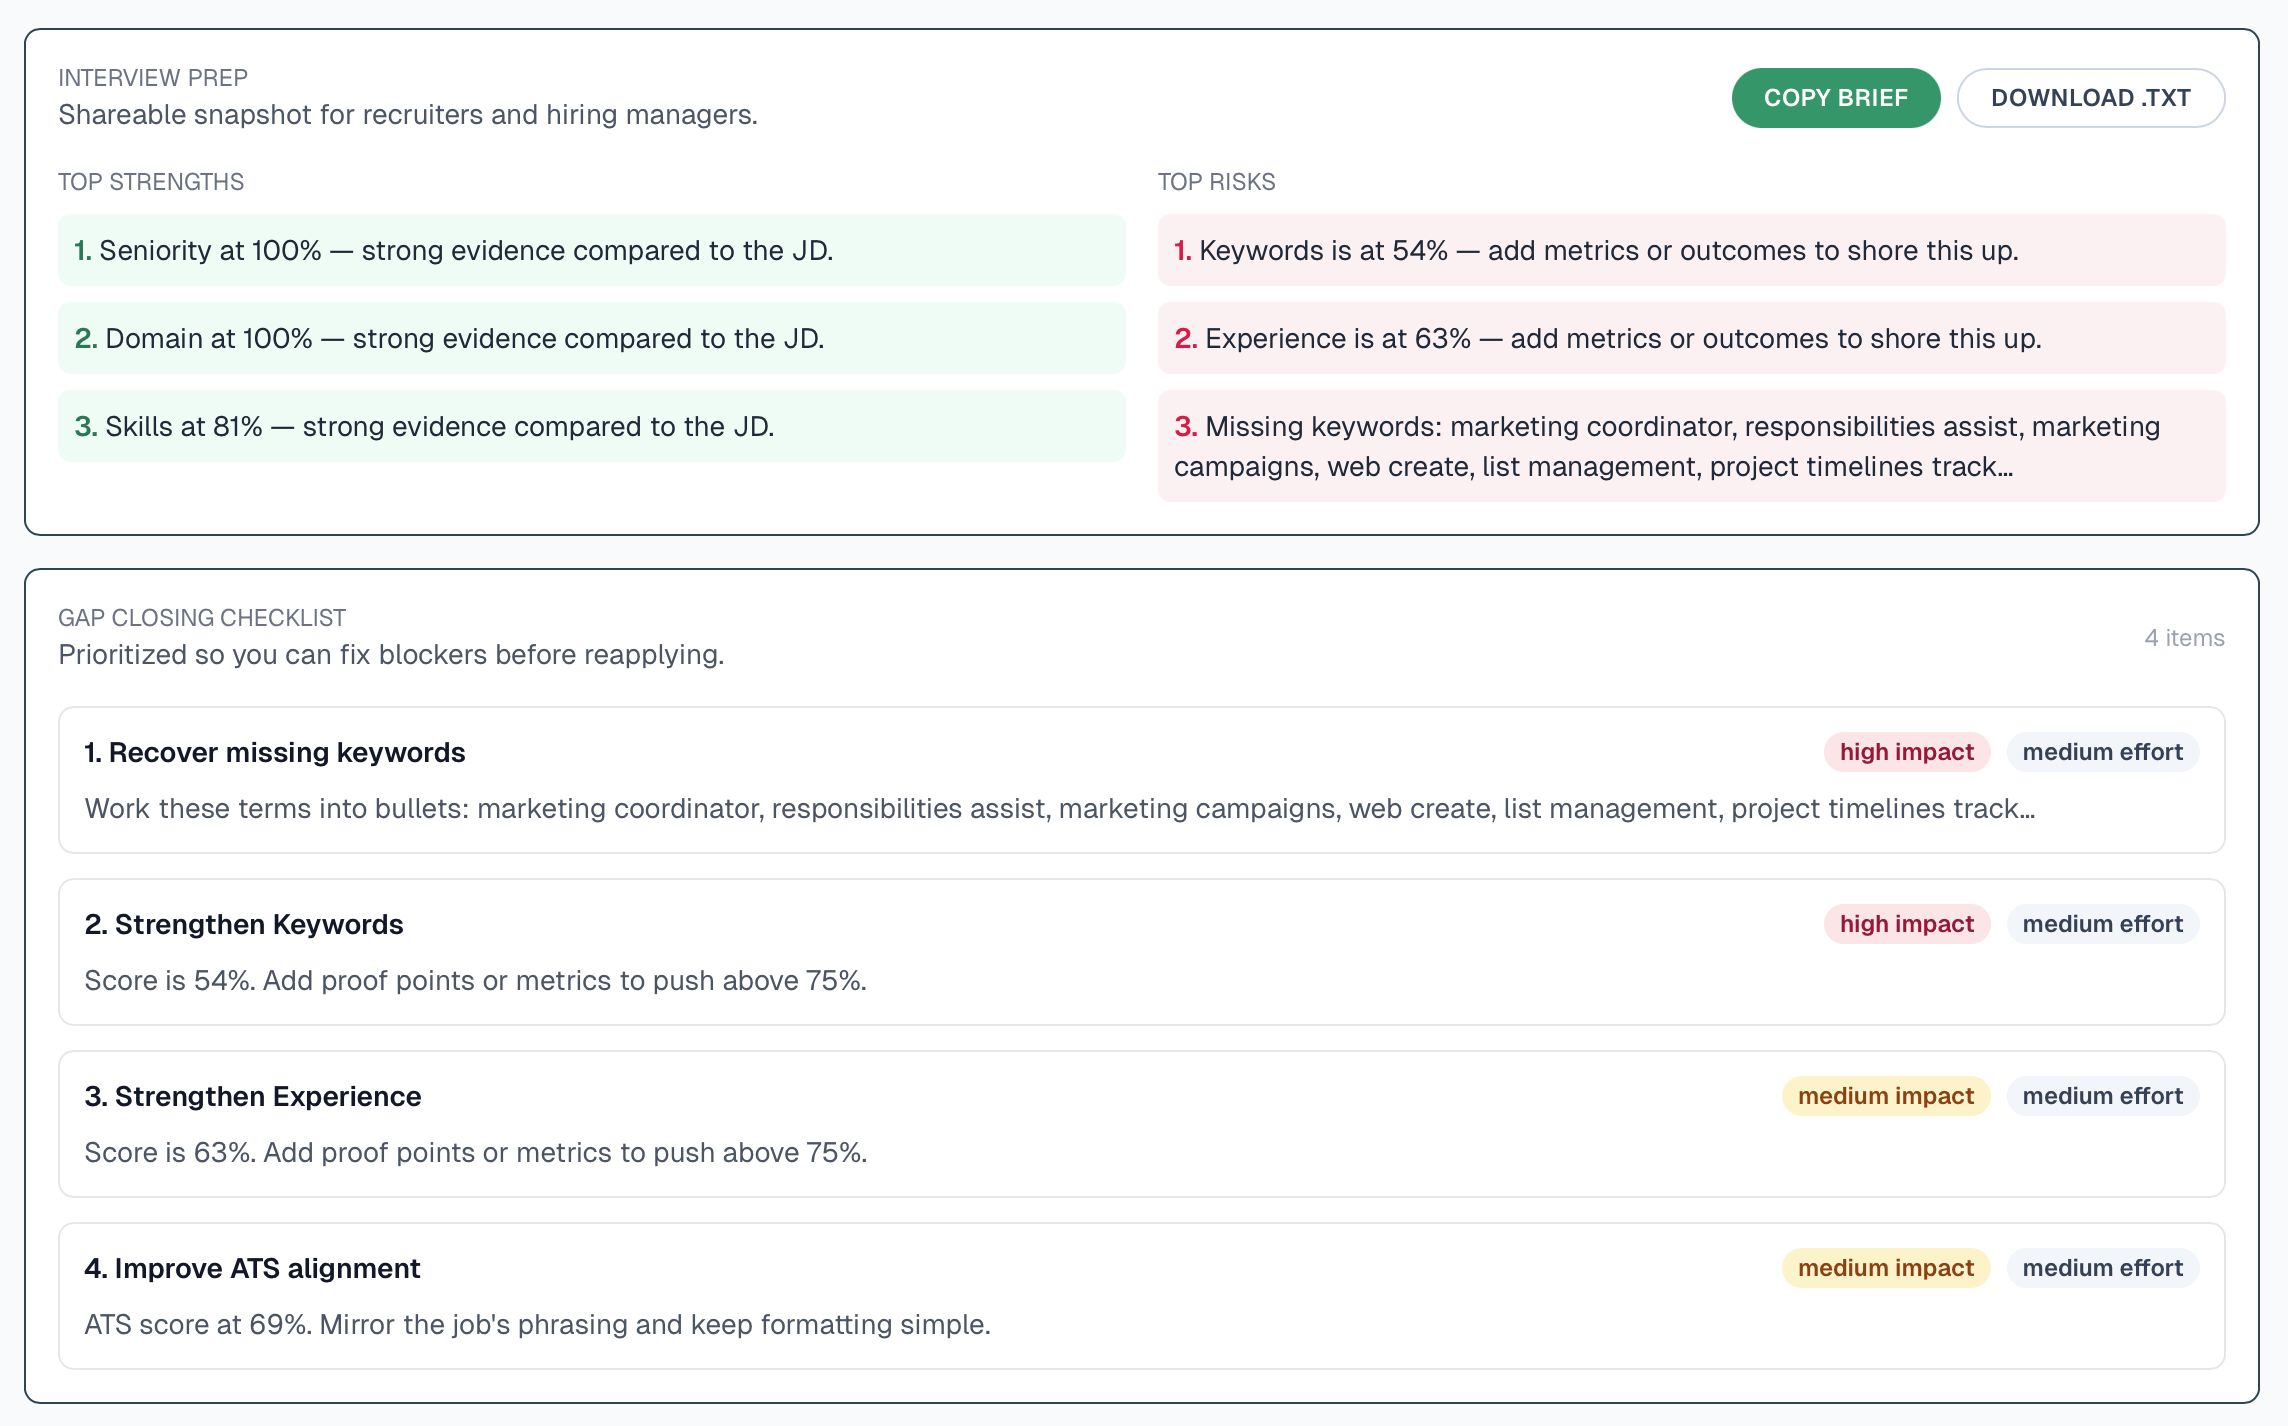
Task: Select the TOP STRENGTHS section header
Action: pos(150,182)
